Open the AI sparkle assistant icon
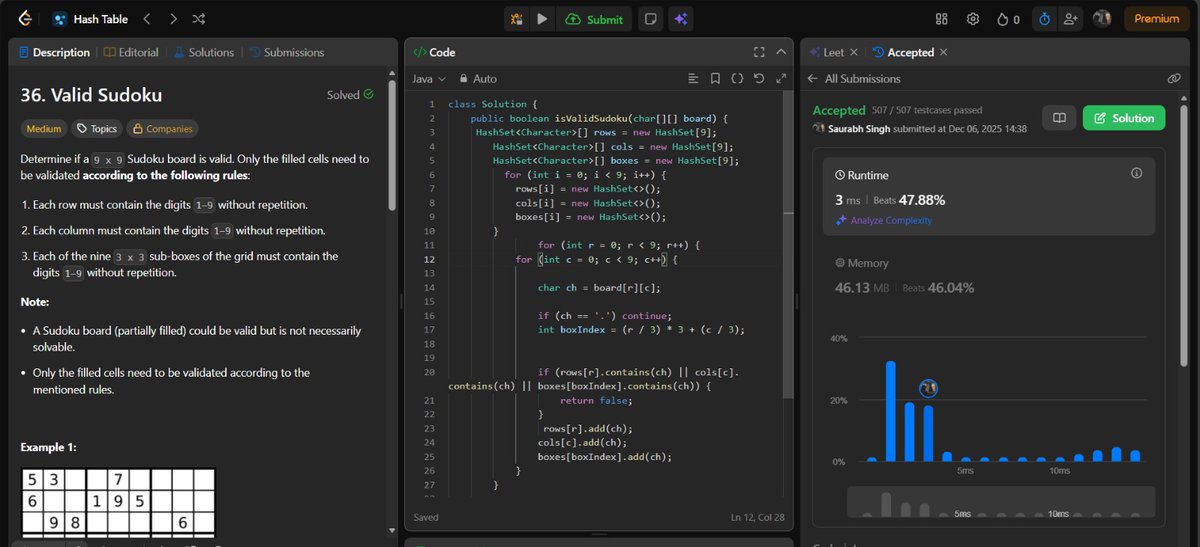Viewport: 1200px width, 547px height. click(680, 18)
